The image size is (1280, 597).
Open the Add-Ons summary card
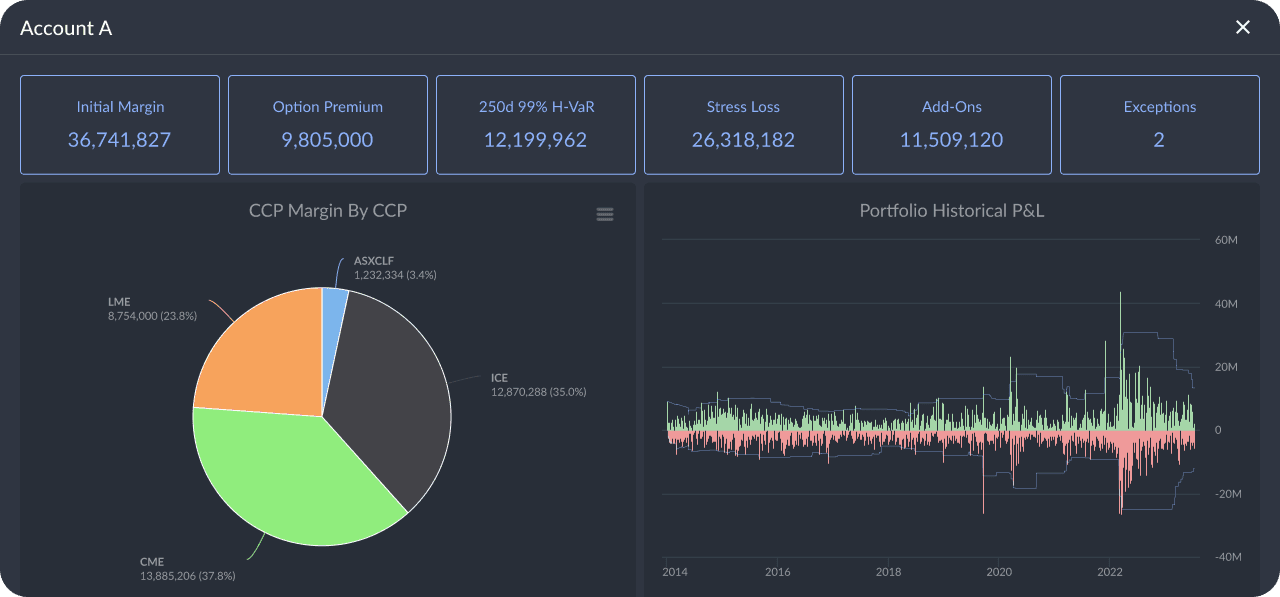(951, 125)
